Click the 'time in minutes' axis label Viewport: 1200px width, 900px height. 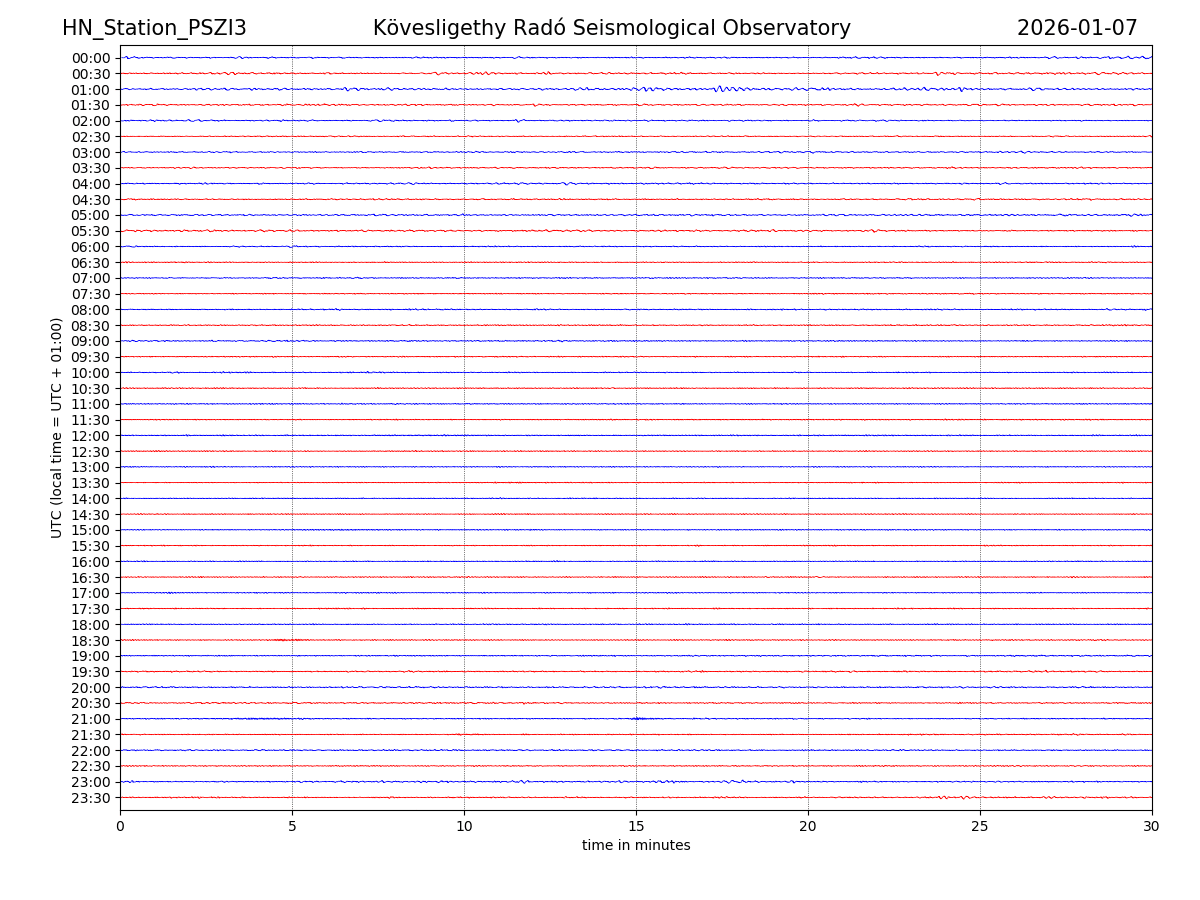[x=636, y=846]
